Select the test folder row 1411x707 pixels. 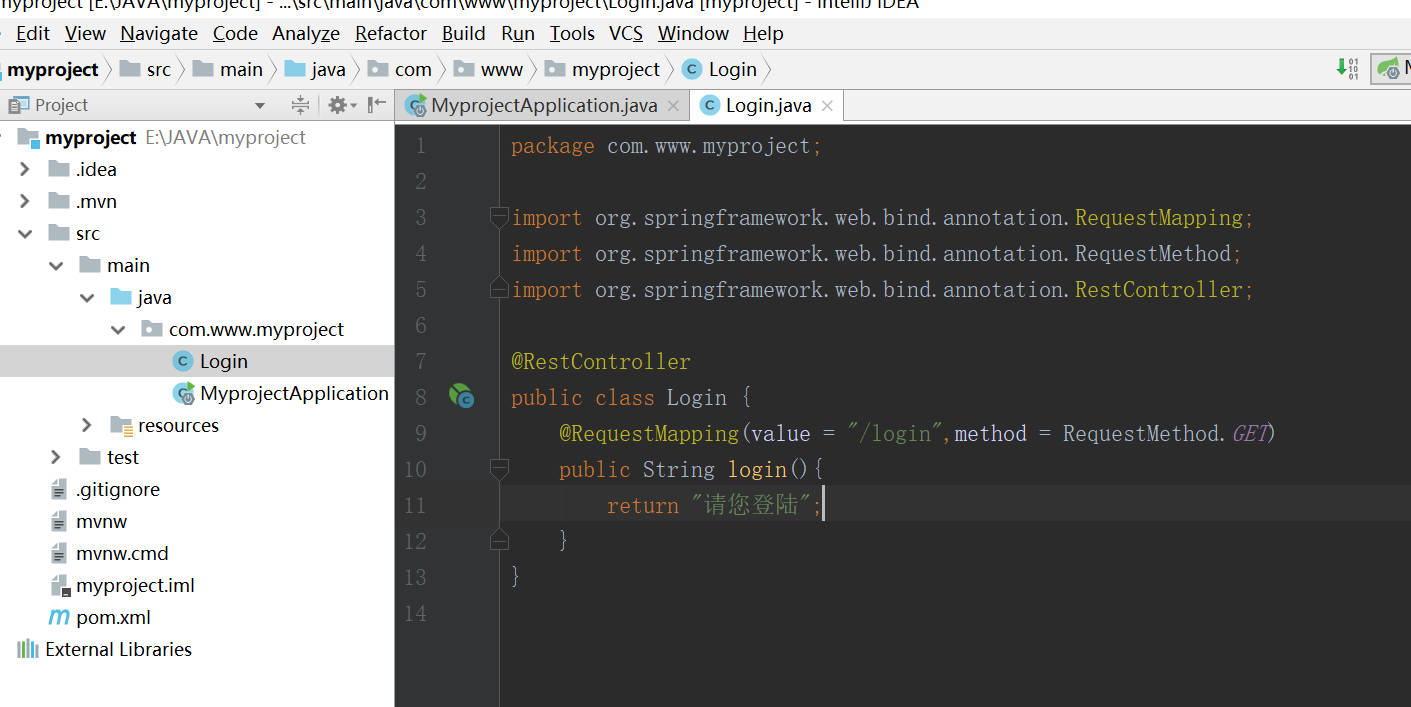pos(197,457)
